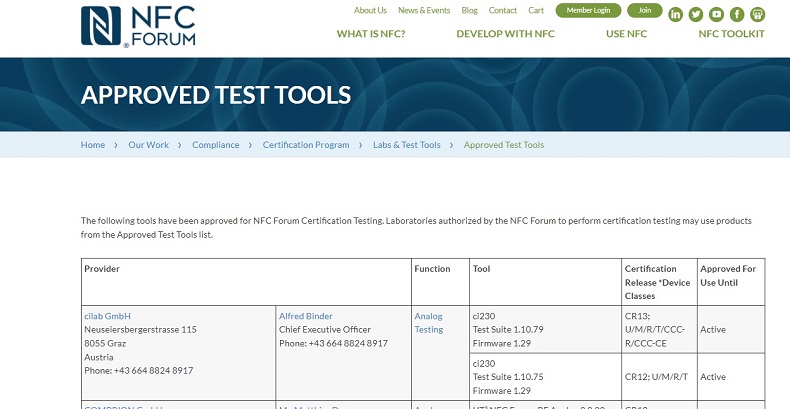790x409 pixels.
Task: Open the Contact page
Action: click(x=503, y=10)
